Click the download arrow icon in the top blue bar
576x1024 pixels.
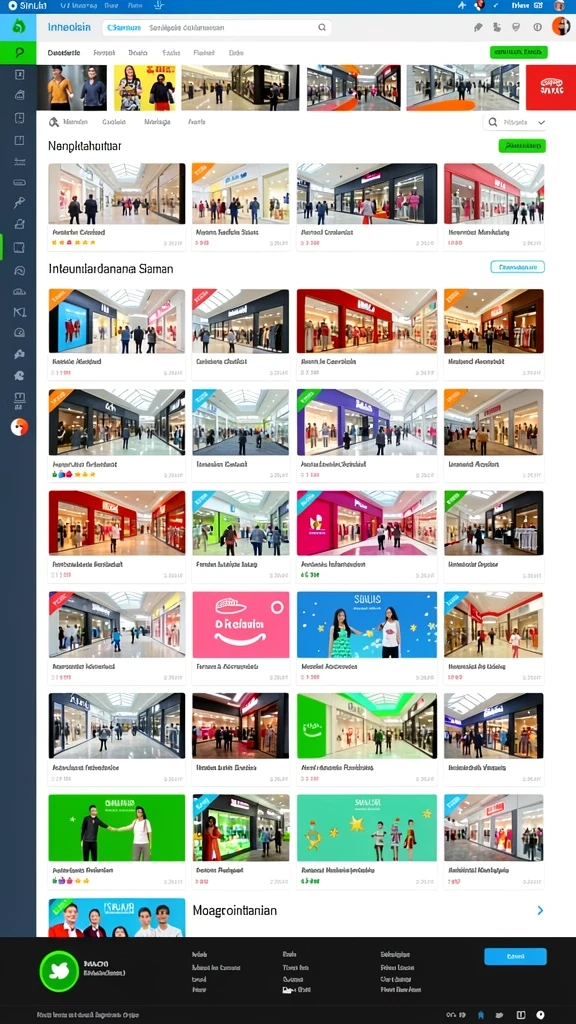click(x=157, y=5)
